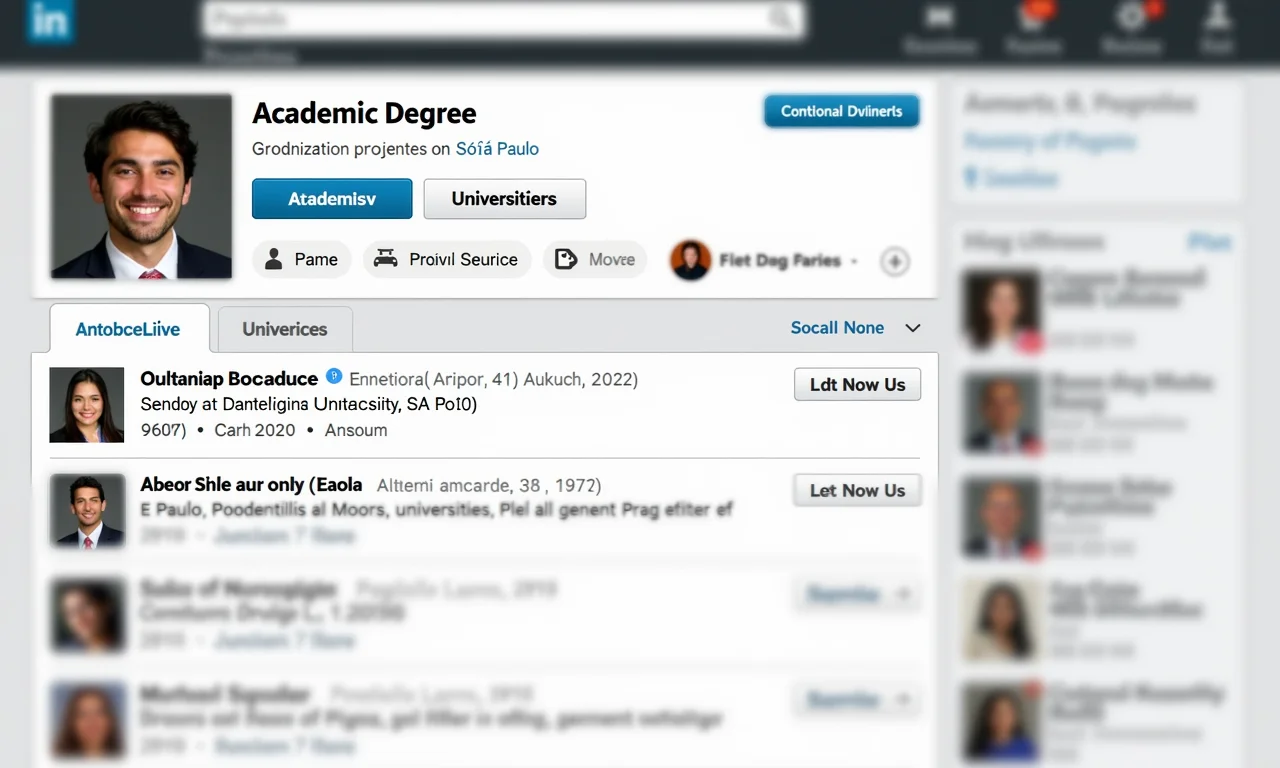Open the messaging icon in the navbar
This screenshot has width=1280, height=768.
coord(940,18)
